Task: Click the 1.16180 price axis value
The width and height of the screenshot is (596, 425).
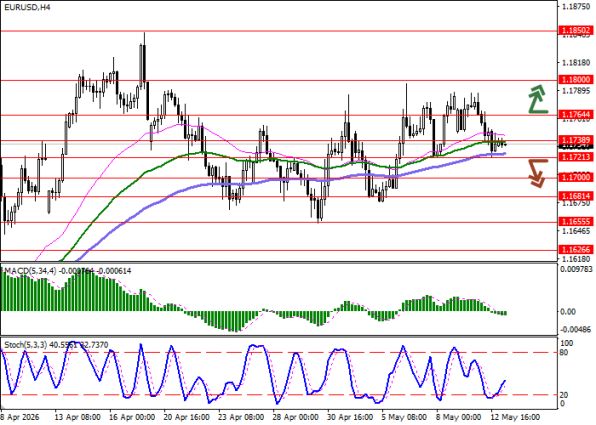Action: point(577,259)
